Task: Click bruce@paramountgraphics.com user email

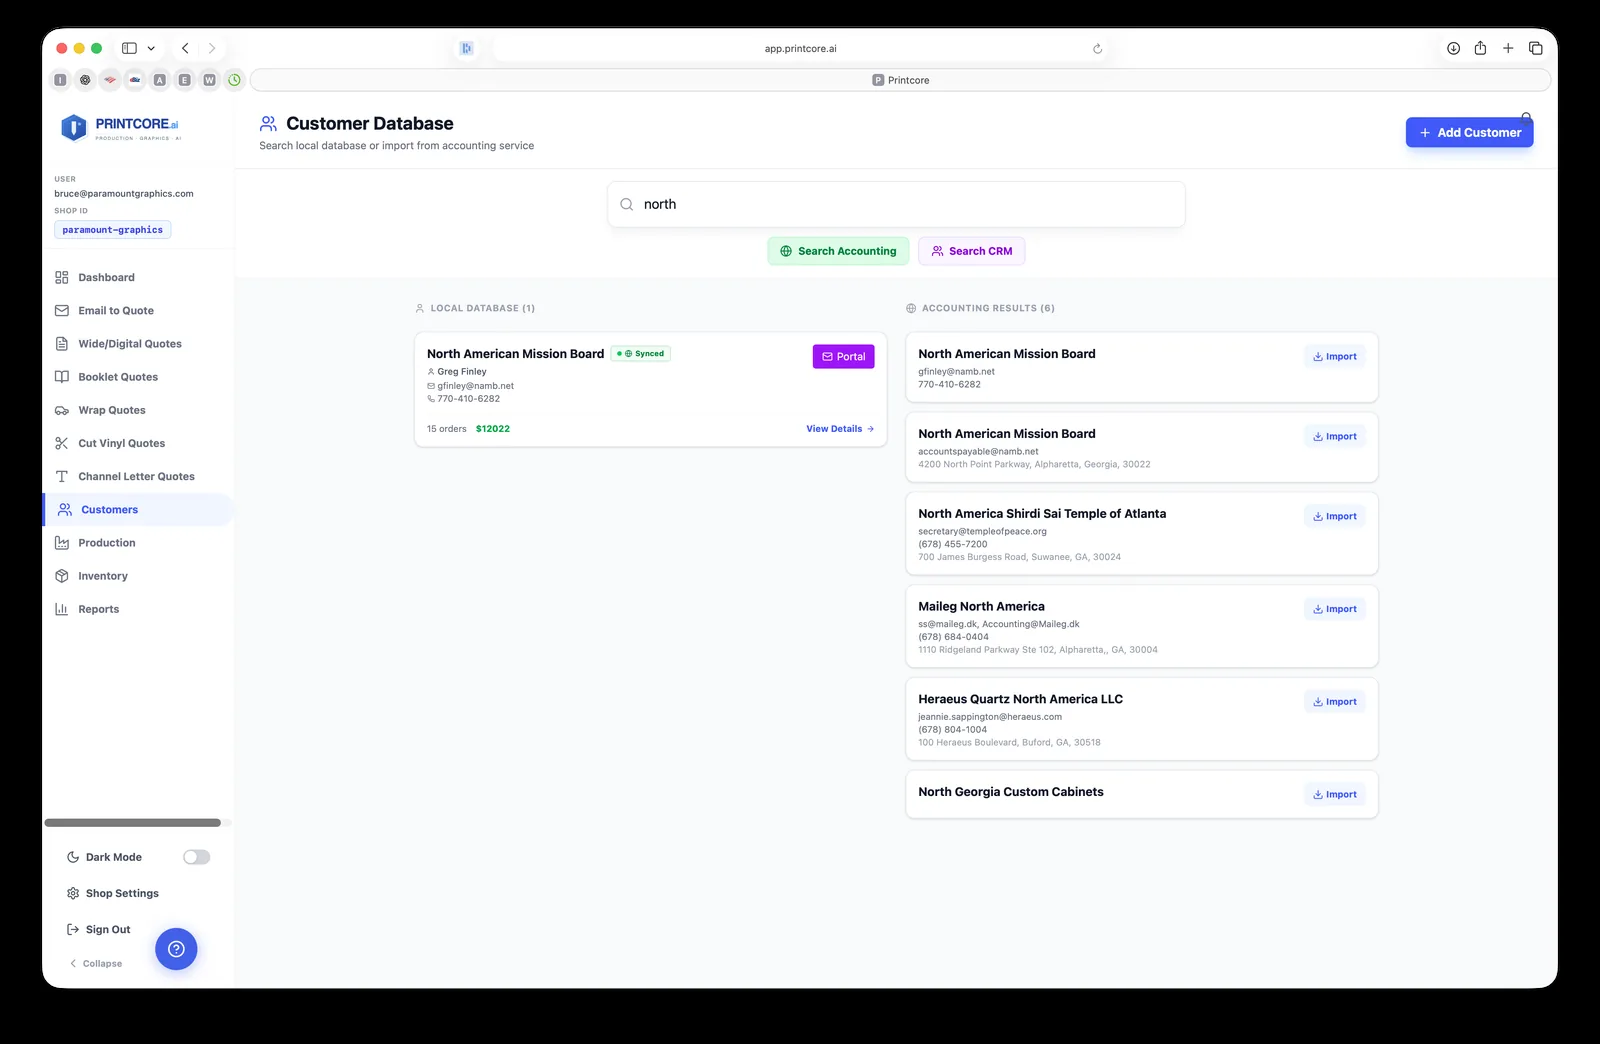Action: click(x=124, y=193)
